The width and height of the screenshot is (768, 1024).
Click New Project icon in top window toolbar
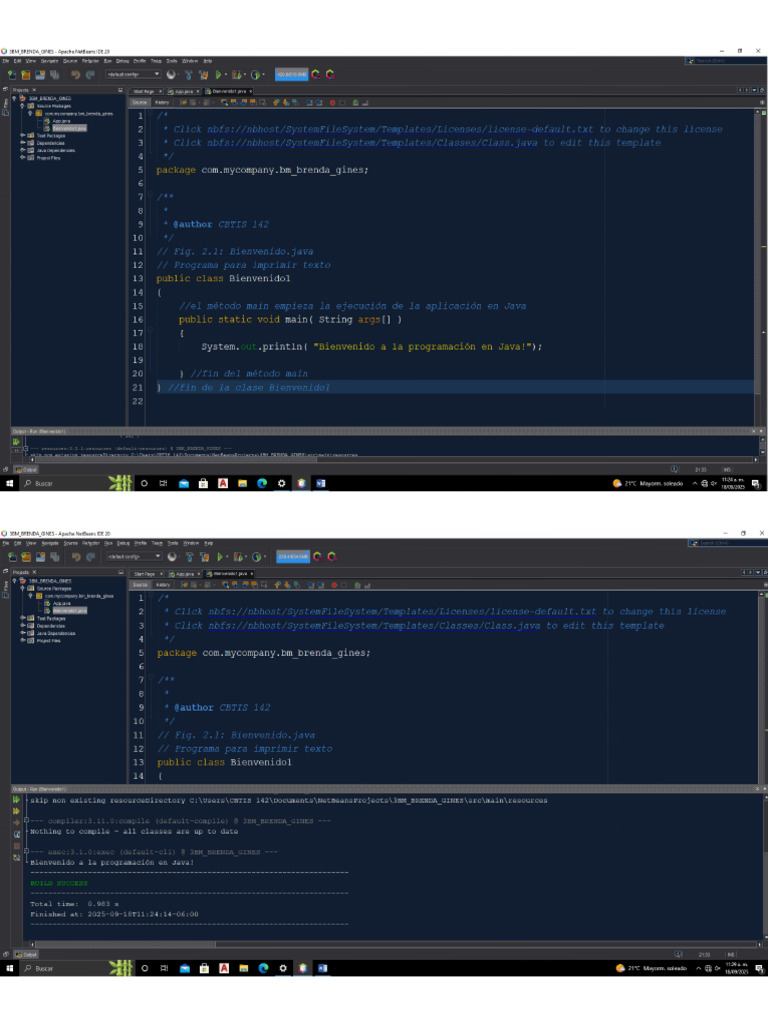25,74
